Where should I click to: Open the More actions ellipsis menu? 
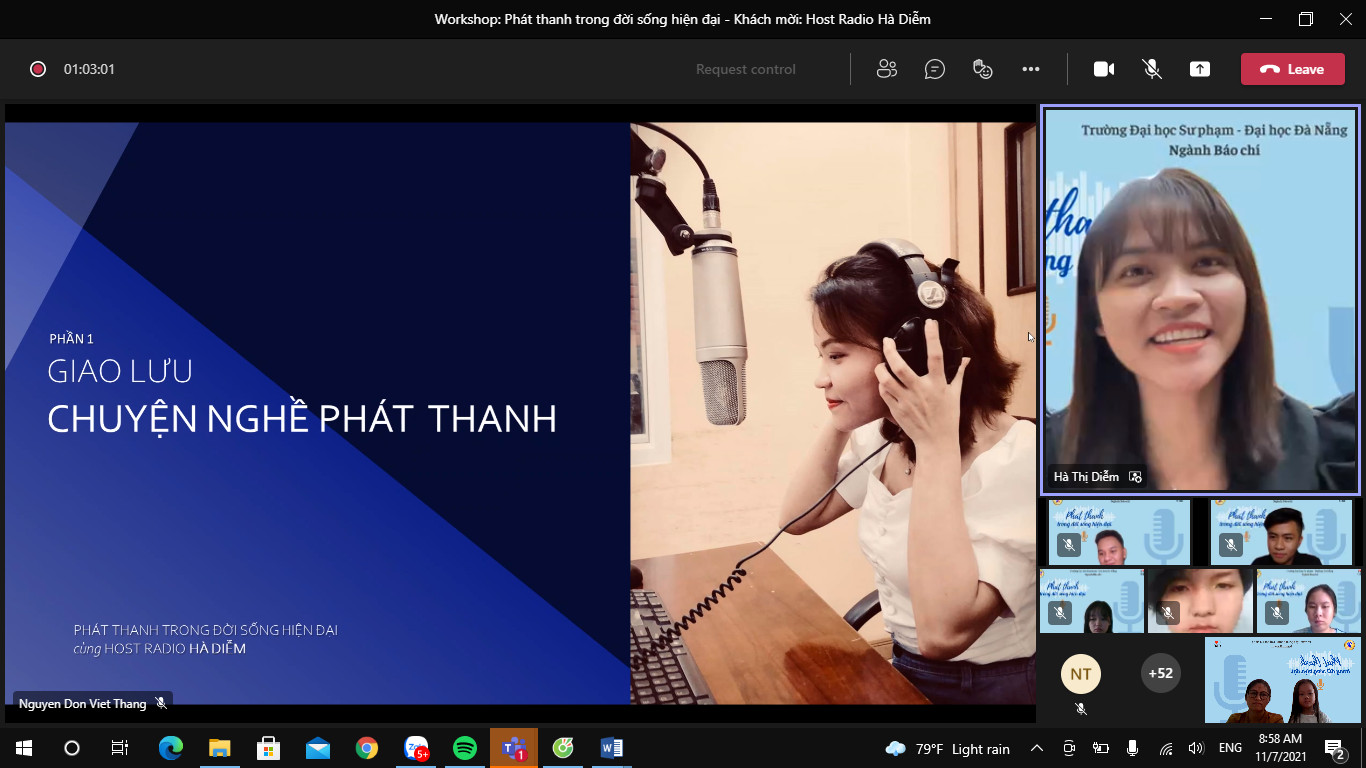[1031, 69]
